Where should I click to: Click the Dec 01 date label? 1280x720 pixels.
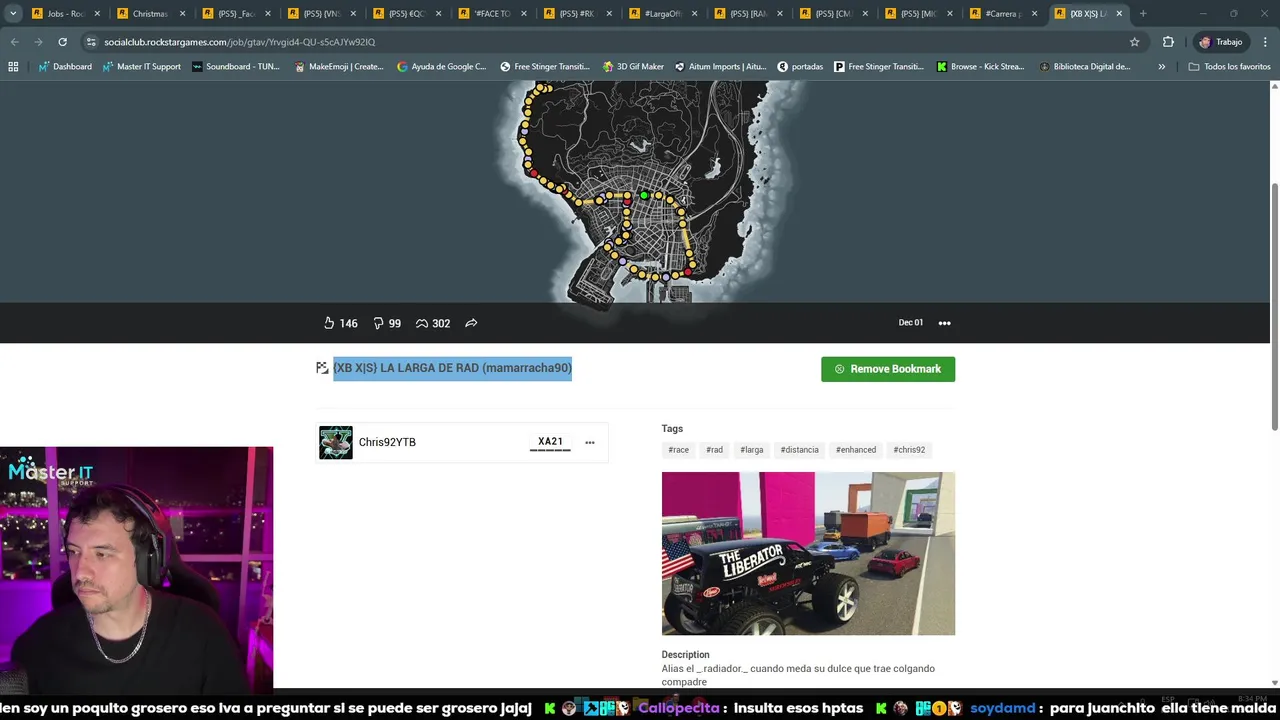[910, 323]
